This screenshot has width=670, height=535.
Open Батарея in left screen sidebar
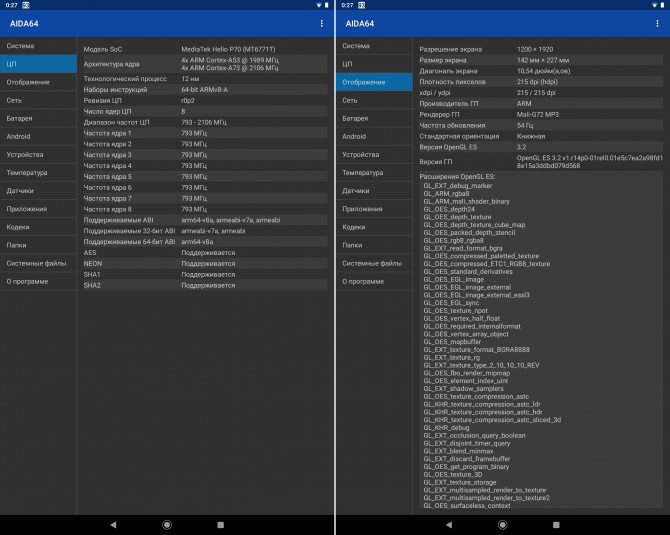(38, 118)
